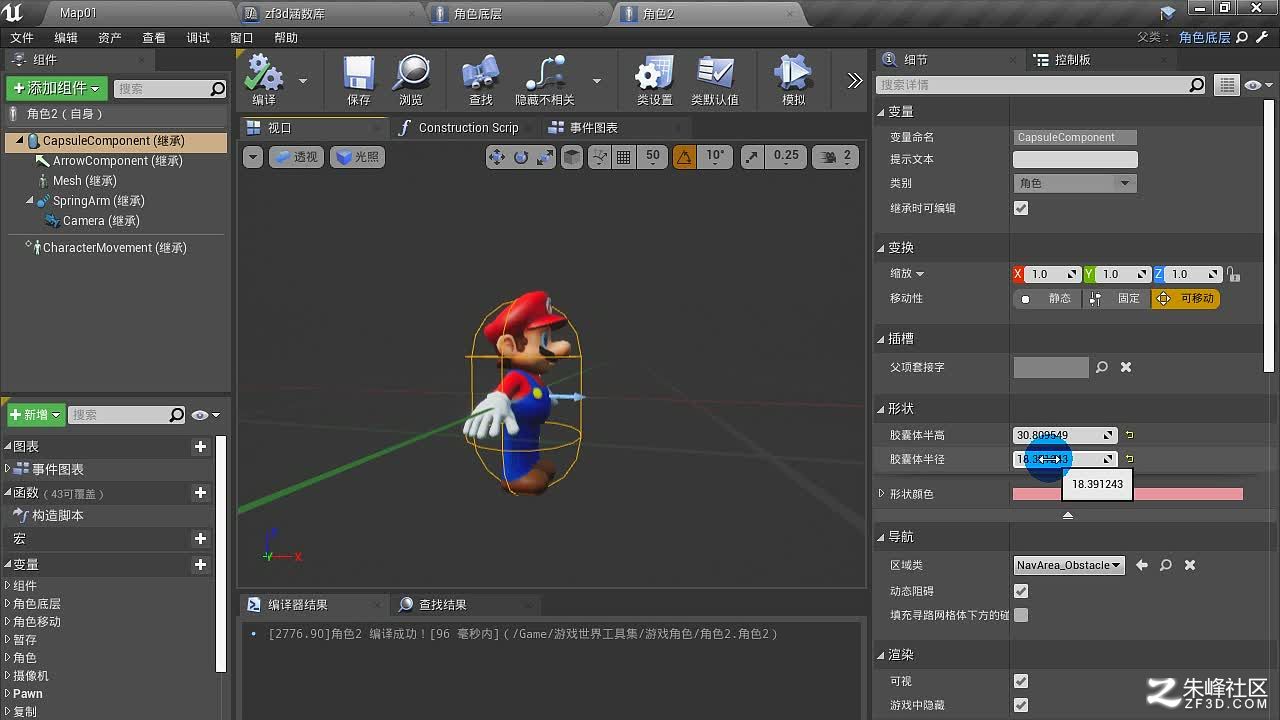Collapse the 形状 section

coord(881,409)
